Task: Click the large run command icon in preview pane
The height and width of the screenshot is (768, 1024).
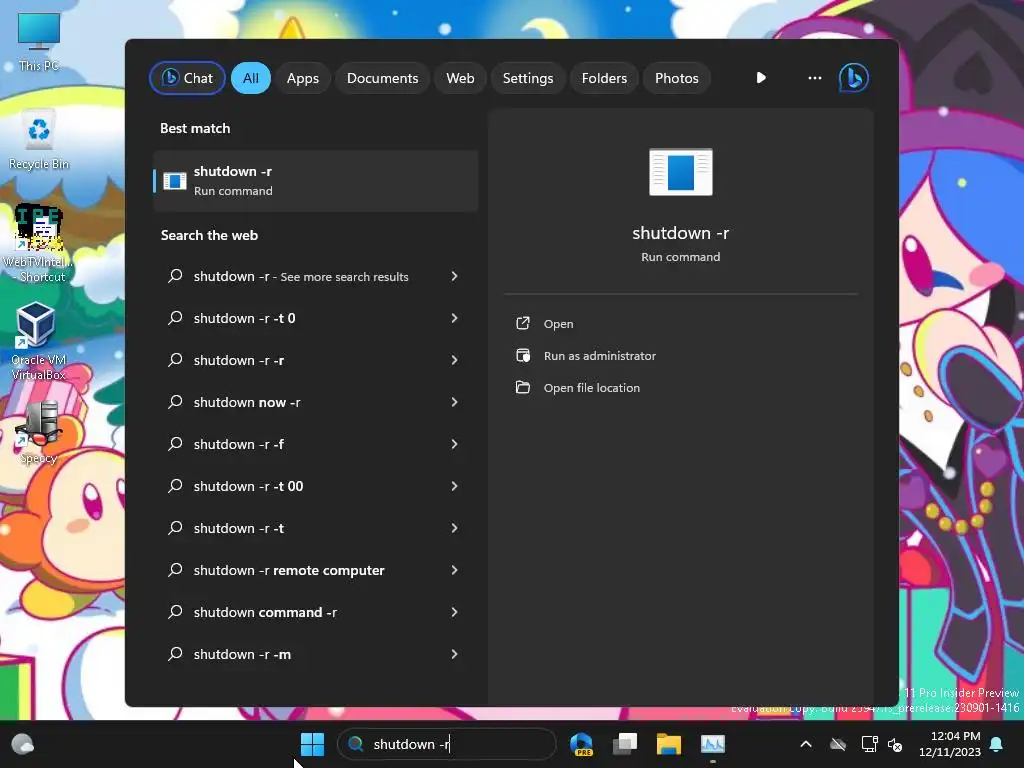Action: tap(680, 172)
